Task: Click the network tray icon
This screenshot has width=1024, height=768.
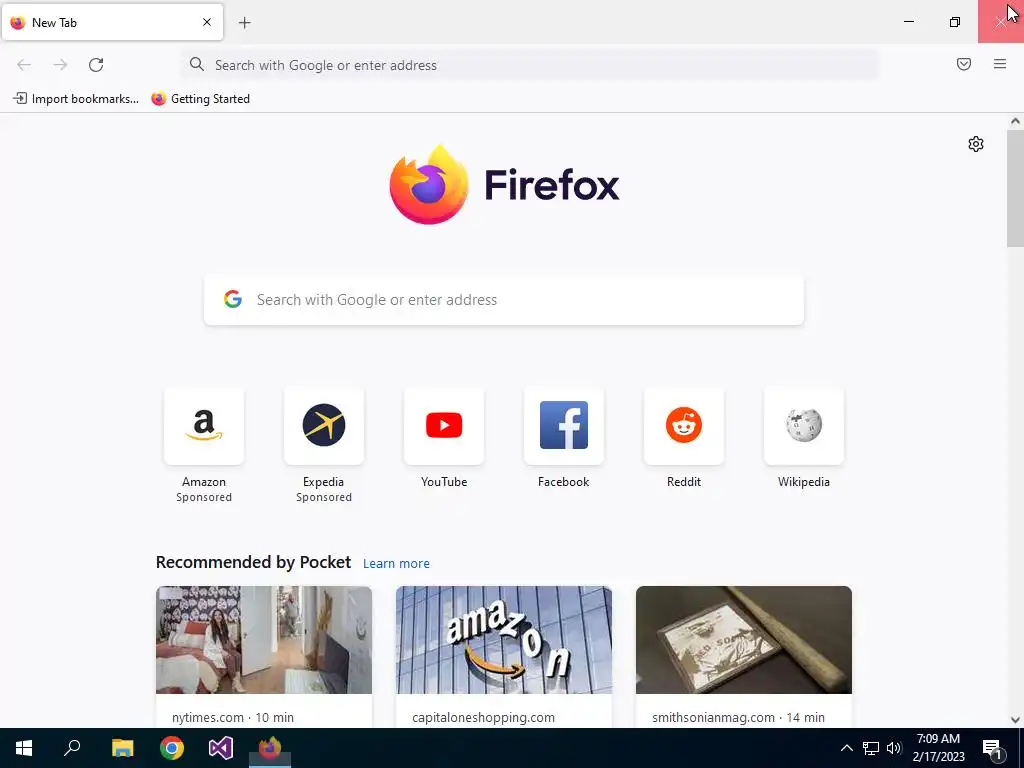Action: pos(871,748)
